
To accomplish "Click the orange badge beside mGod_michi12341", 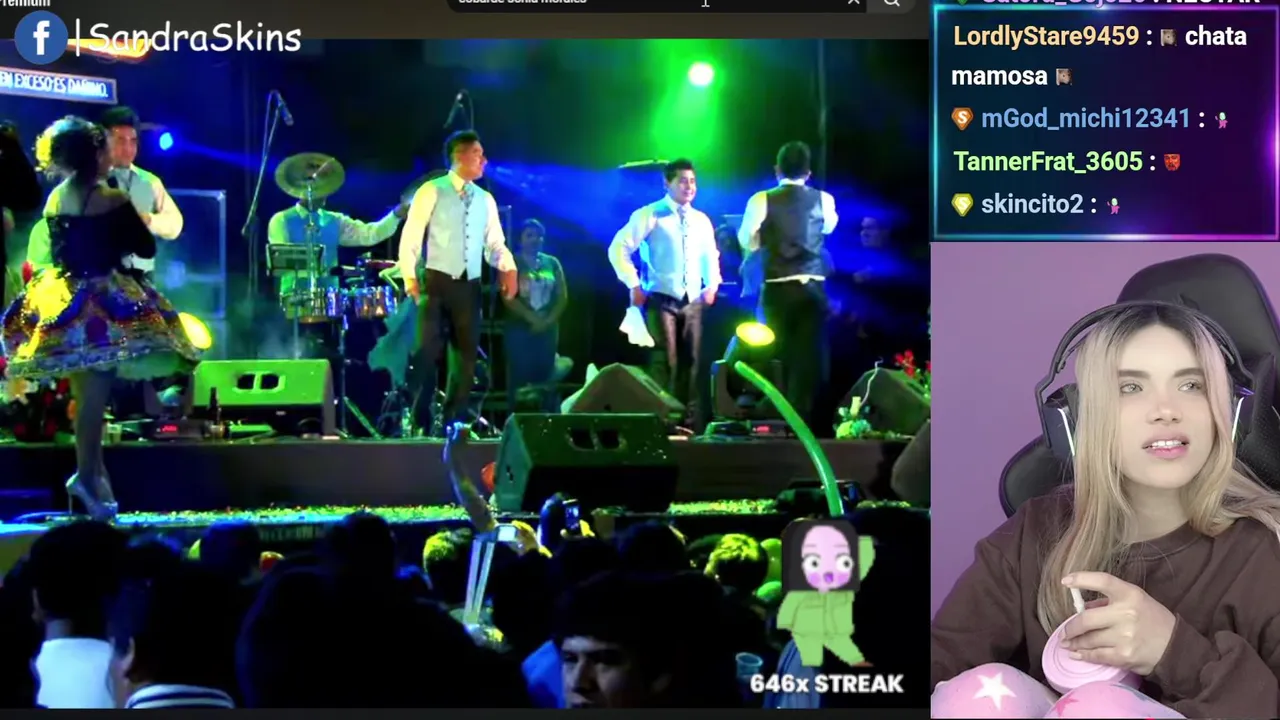I will point(962,119).
